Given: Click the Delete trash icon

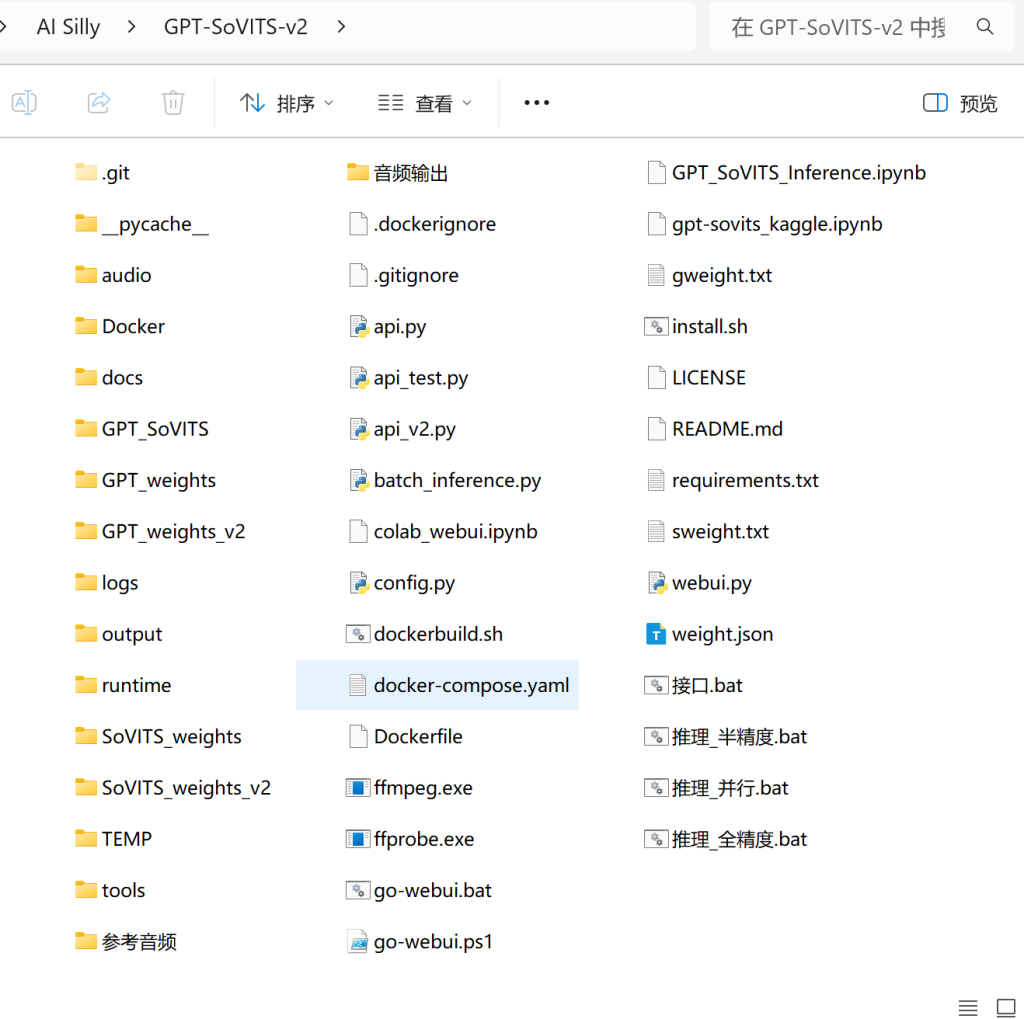Looking at the screenshot, I should (173, 103).
